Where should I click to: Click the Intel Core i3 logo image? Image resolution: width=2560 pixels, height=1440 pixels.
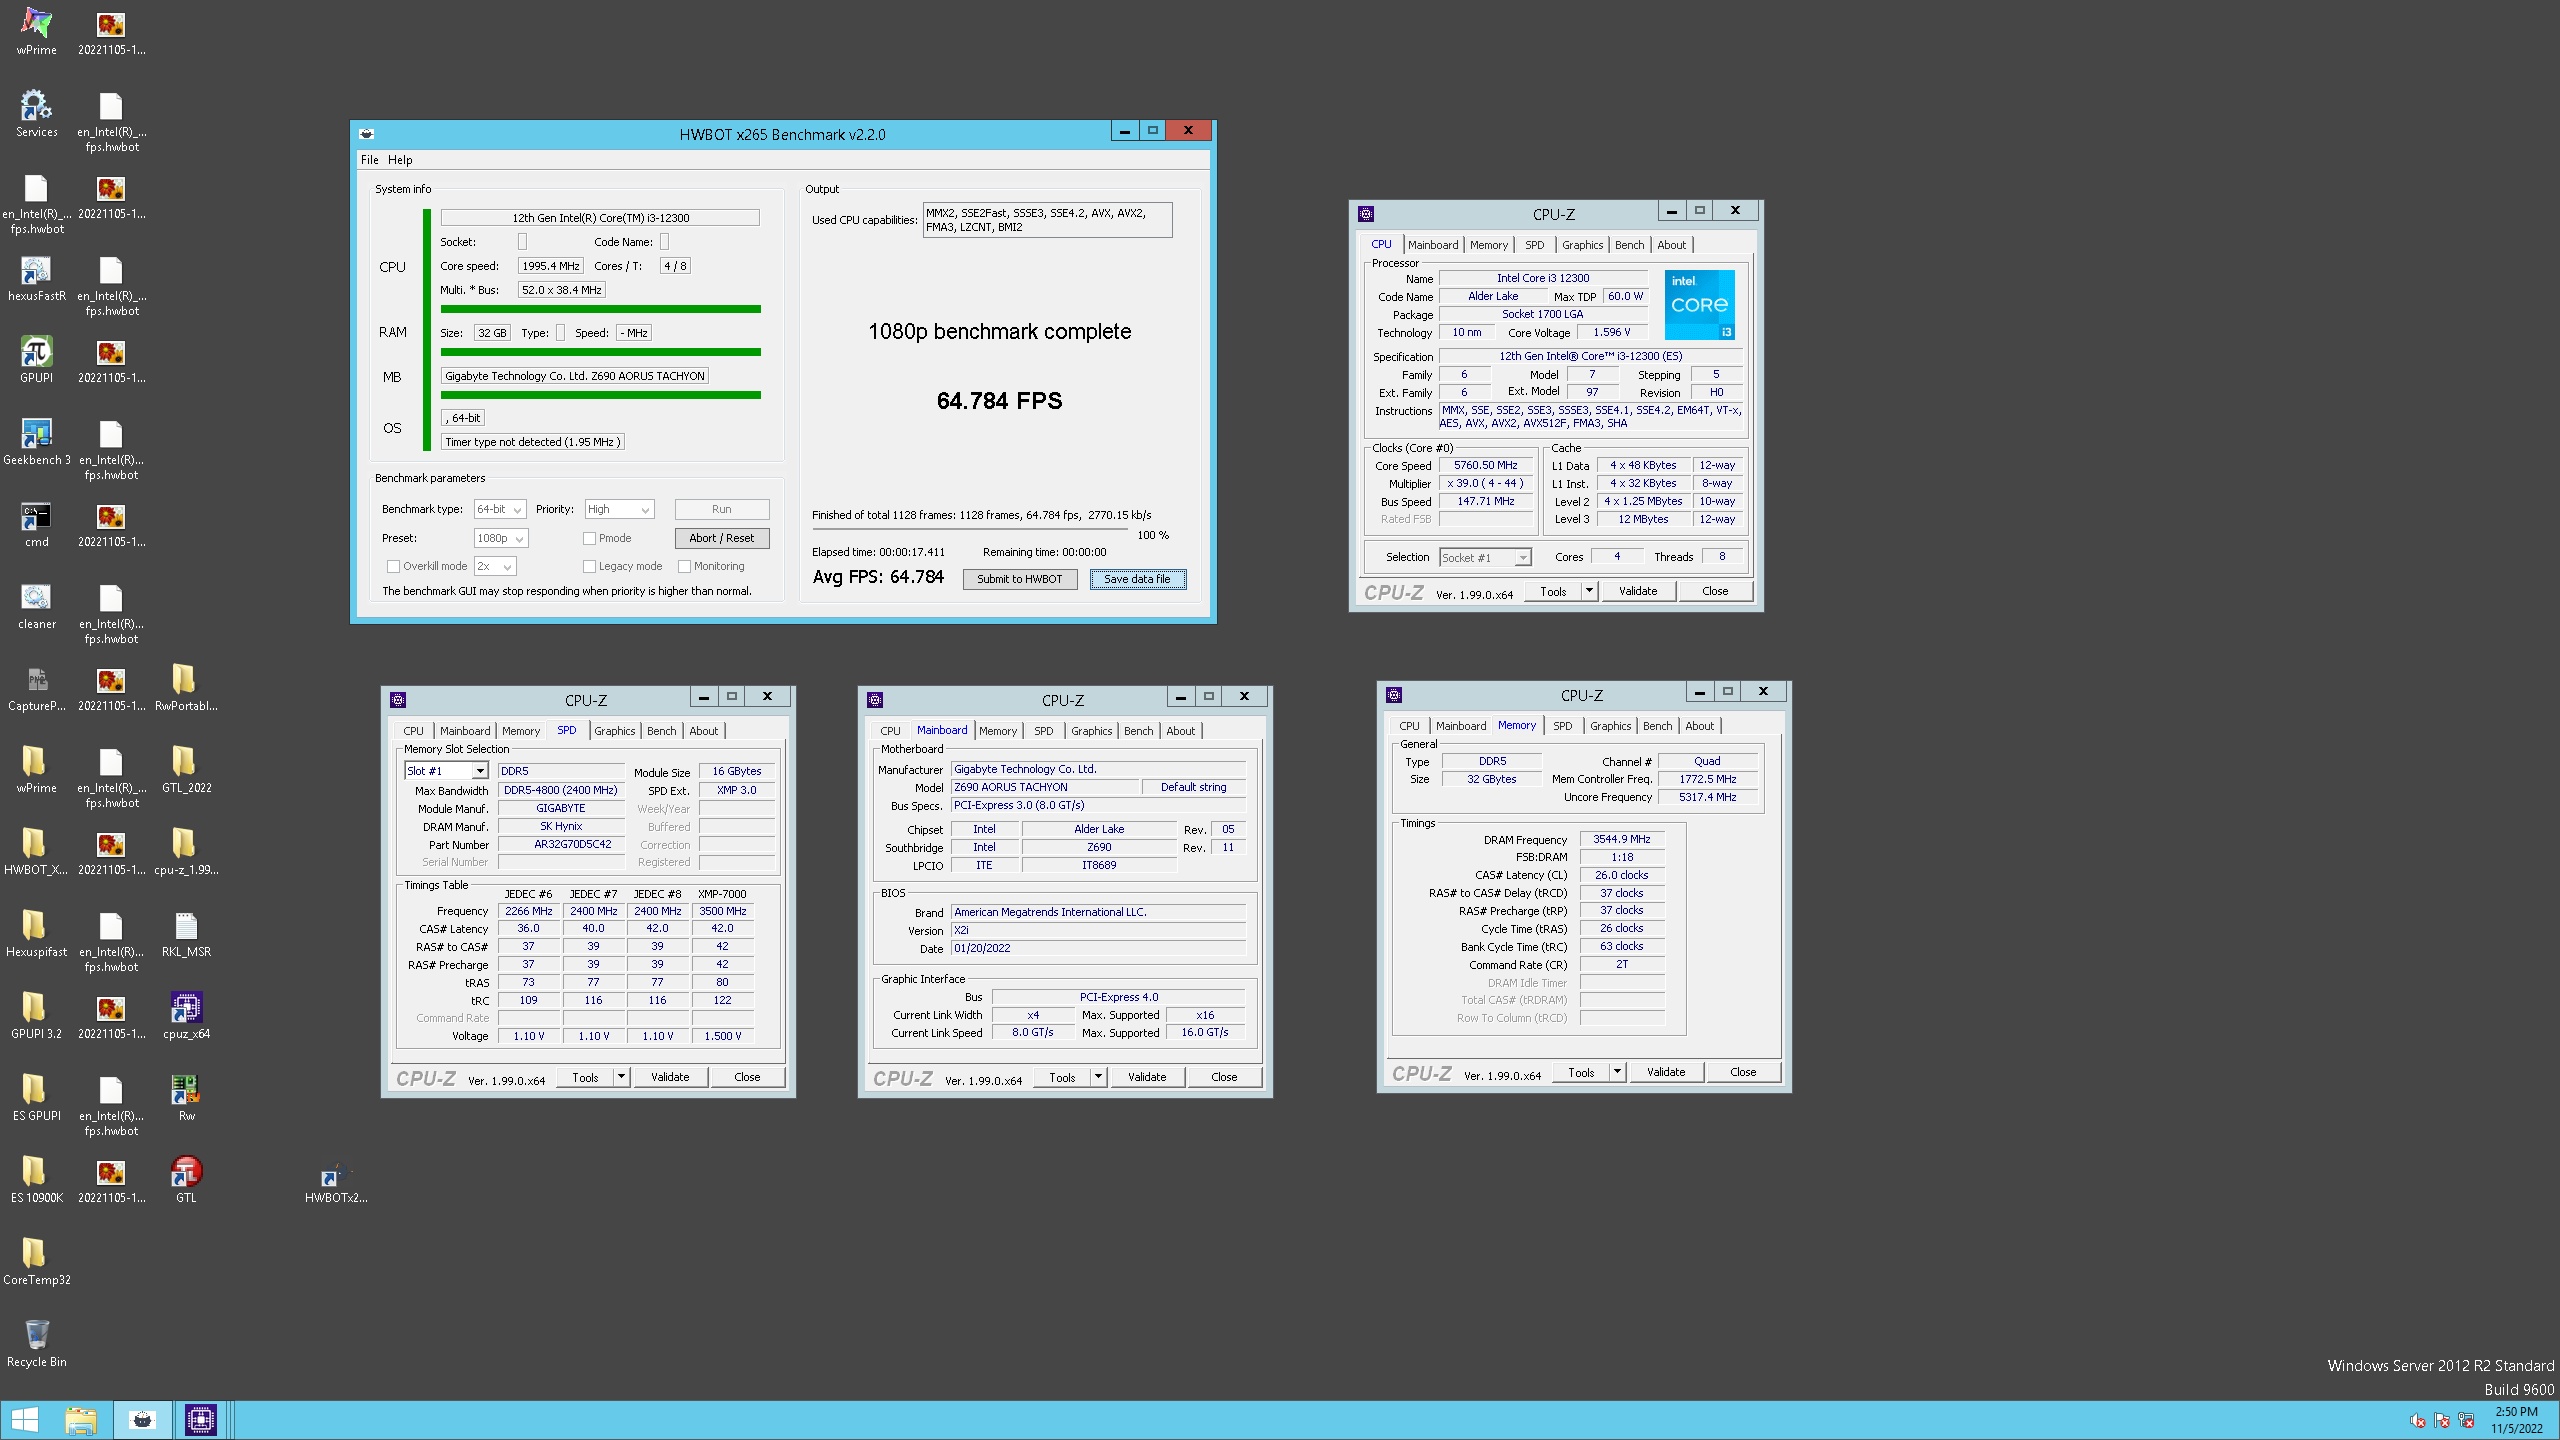1699,304
